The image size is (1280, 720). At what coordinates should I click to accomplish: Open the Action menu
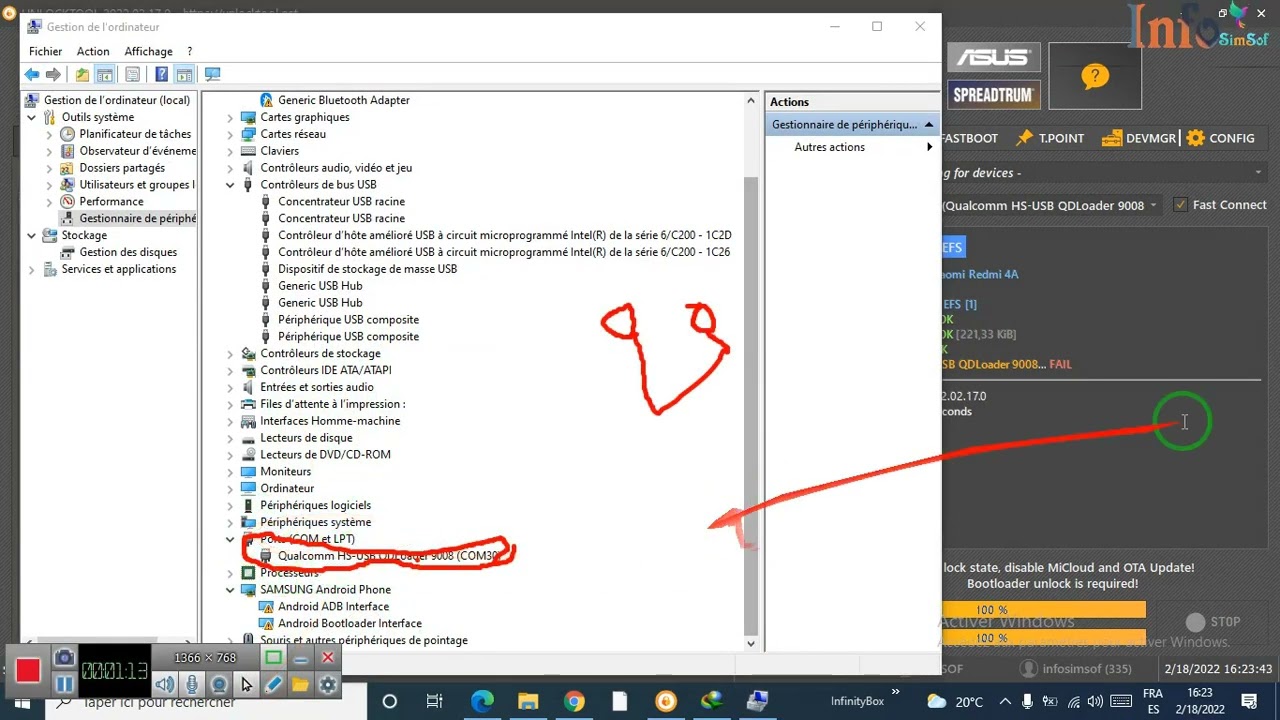[x=93, y=51]
